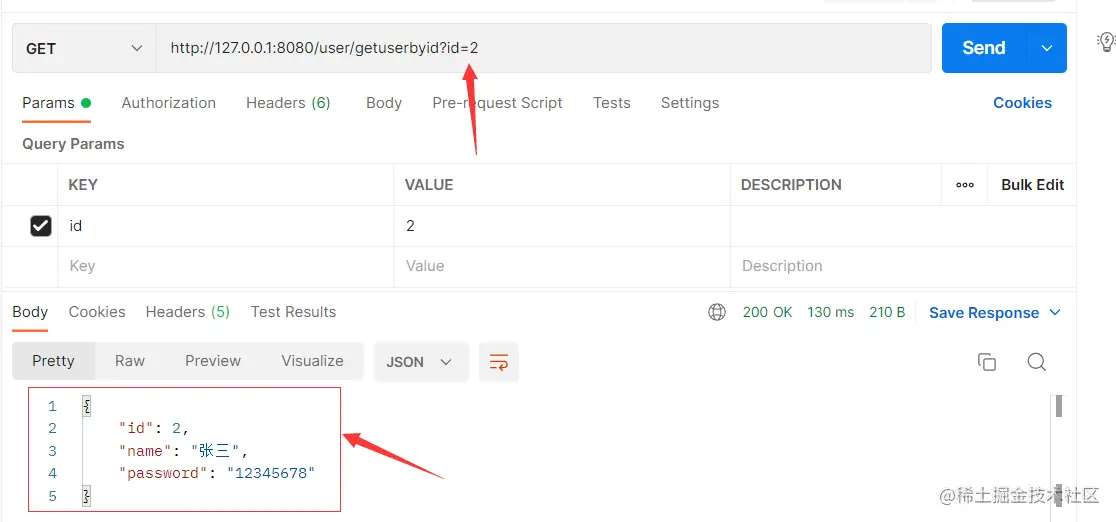
Task: Select the Preview view
Action: pos(213,361)
